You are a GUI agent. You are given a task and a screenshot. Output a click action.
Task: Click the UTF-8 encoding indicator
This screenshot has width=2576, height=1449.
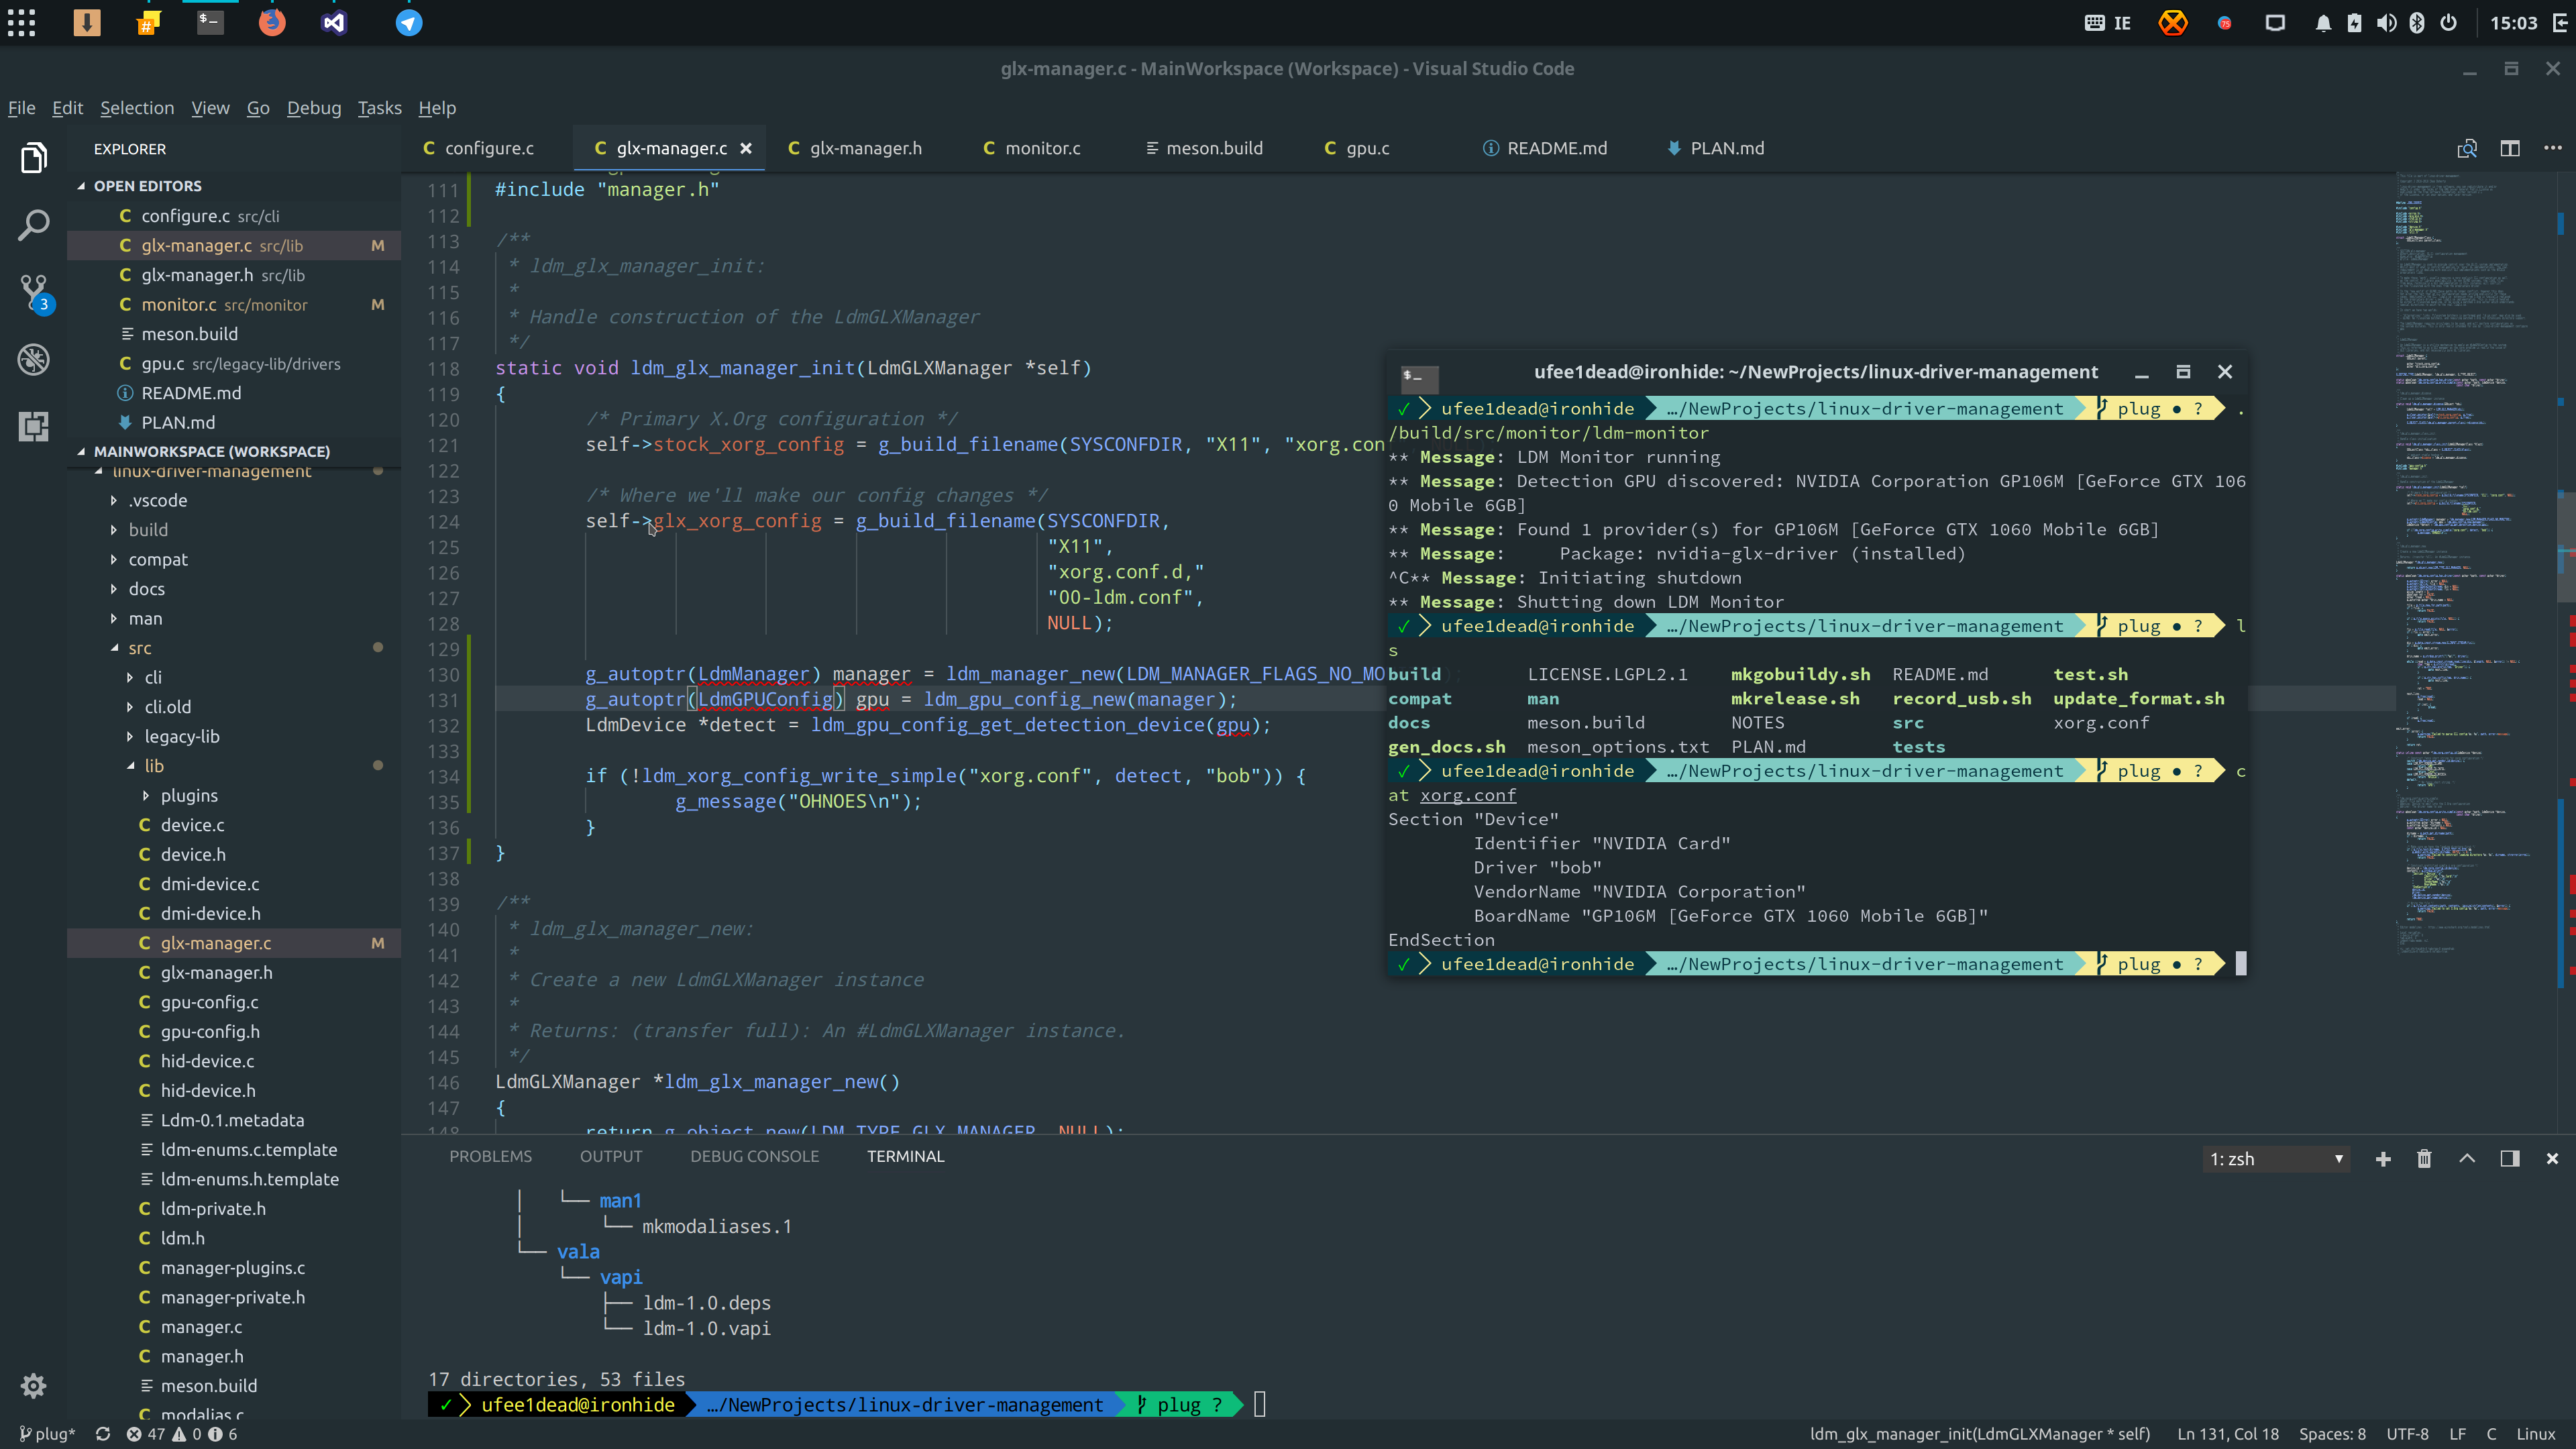coord(2408,1434)
